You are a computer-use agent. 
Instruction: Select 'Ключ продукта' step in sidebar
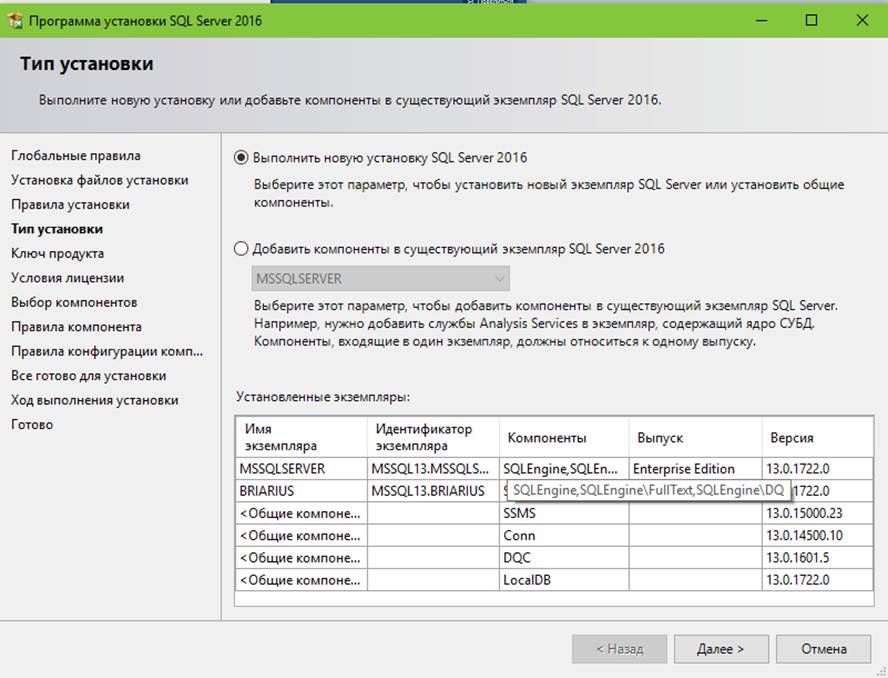tap(58, 254)
